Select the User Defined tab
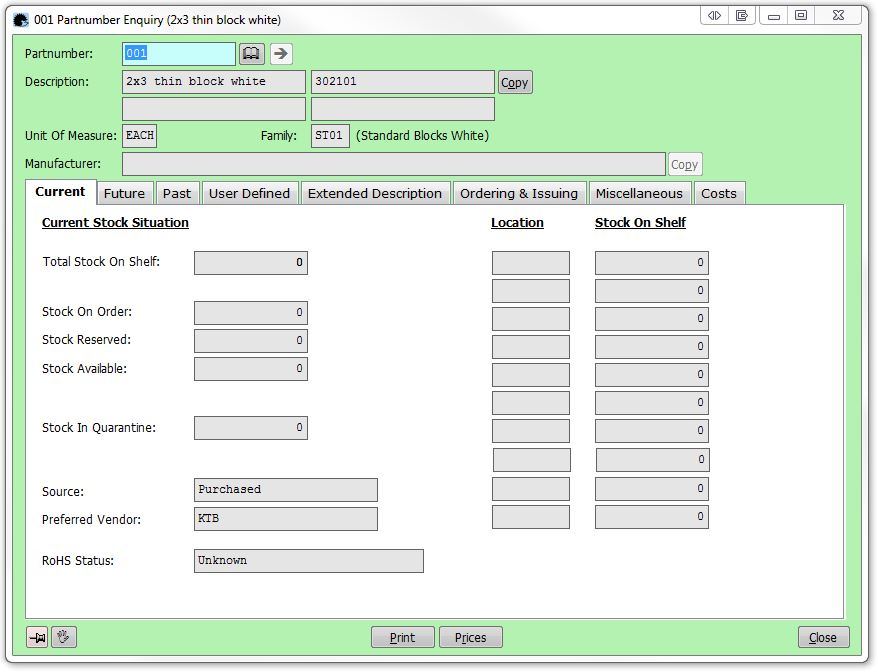The width and height of the screenshot is (878, 672). 249,194
